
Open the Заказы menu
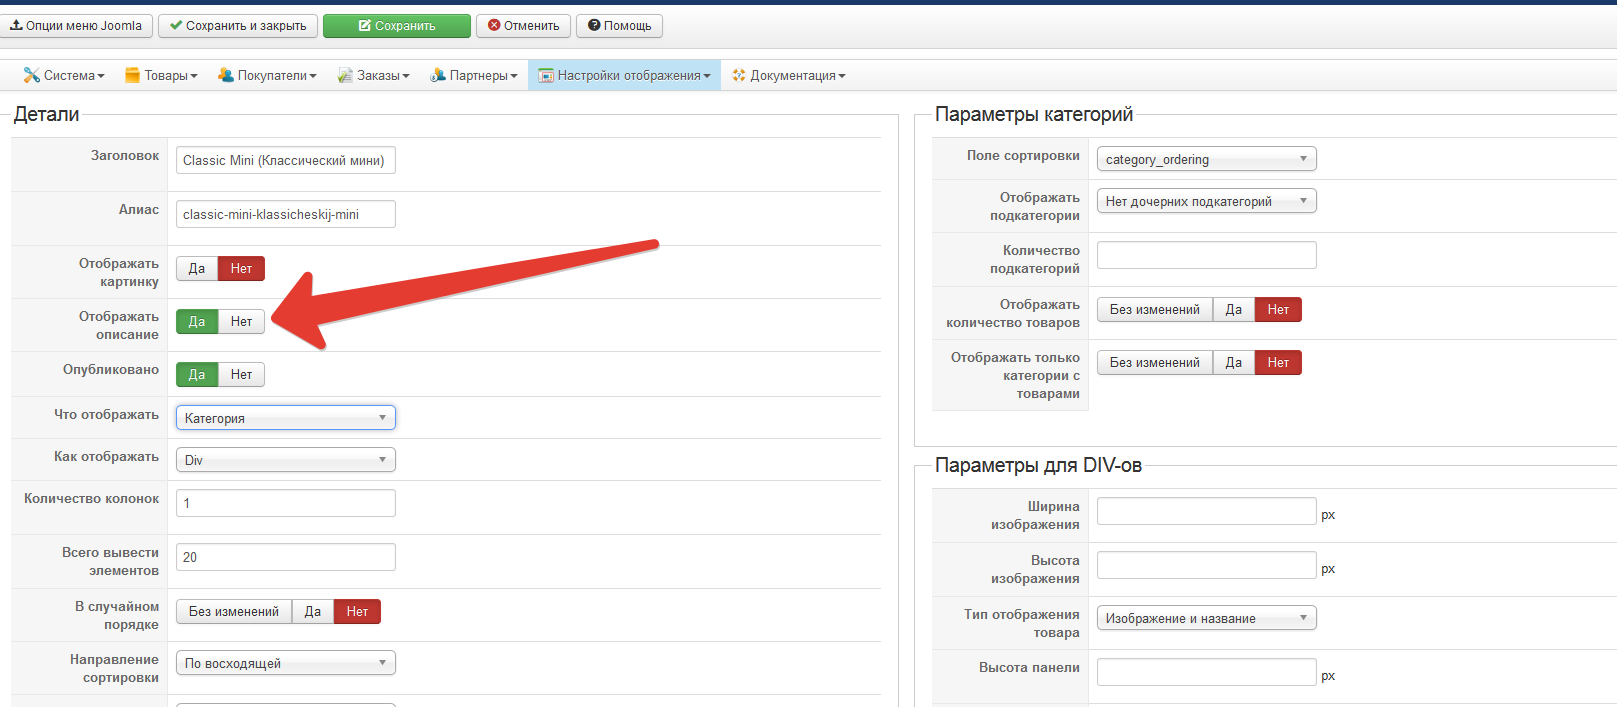(x=373, y=75)
